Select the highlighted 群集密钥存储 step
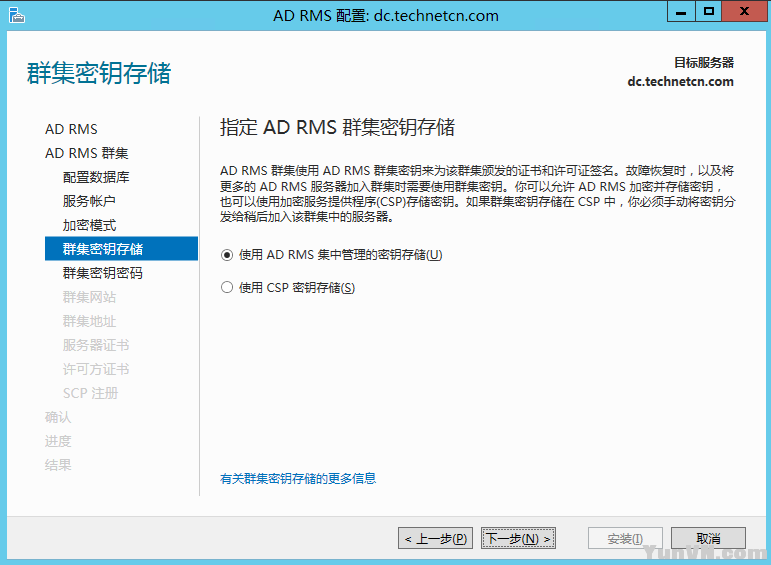Image resolution: width=771 pixels, height=565 pixels. click(x=121, y=248)
